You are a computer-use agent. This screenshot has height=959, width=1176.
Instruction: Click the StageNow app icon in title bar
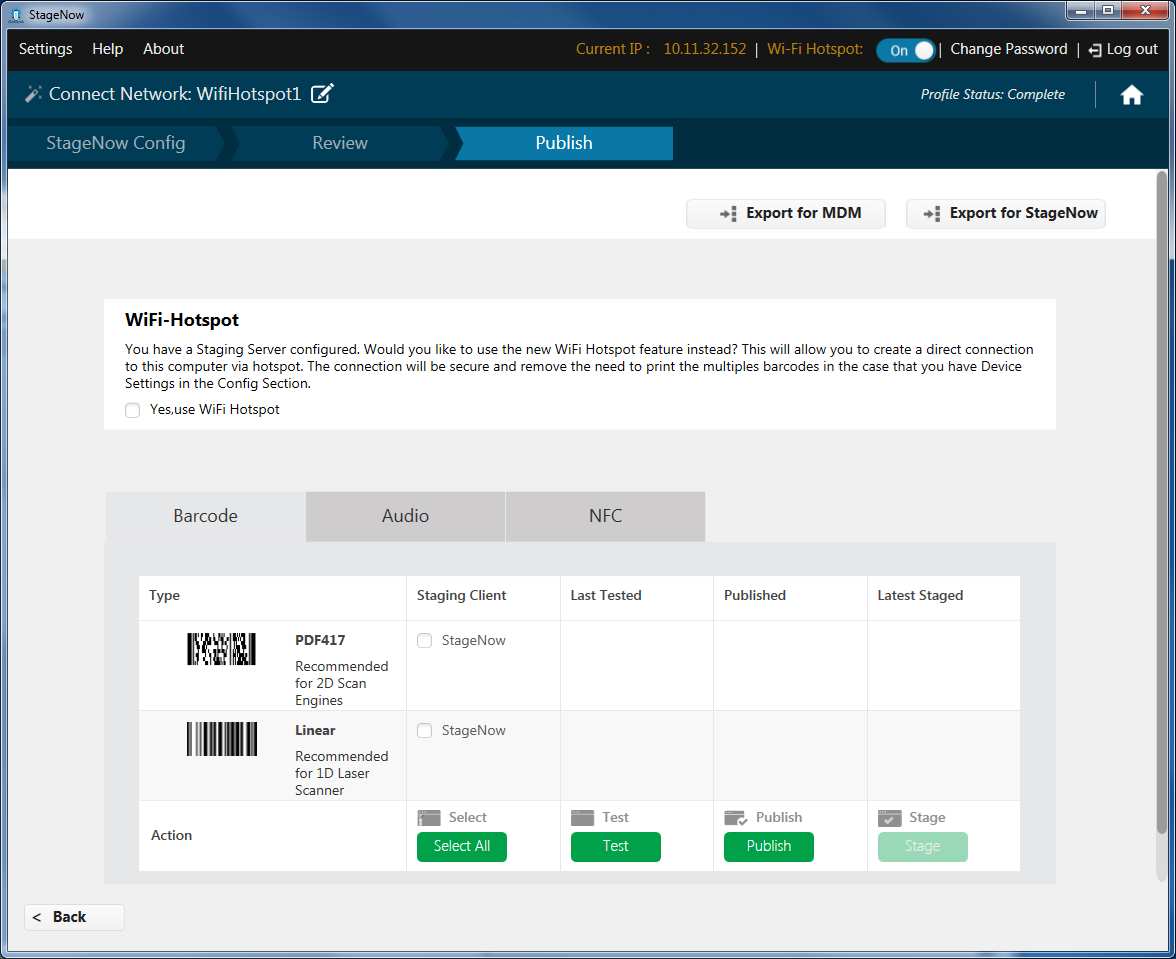(x=15, y=15)
